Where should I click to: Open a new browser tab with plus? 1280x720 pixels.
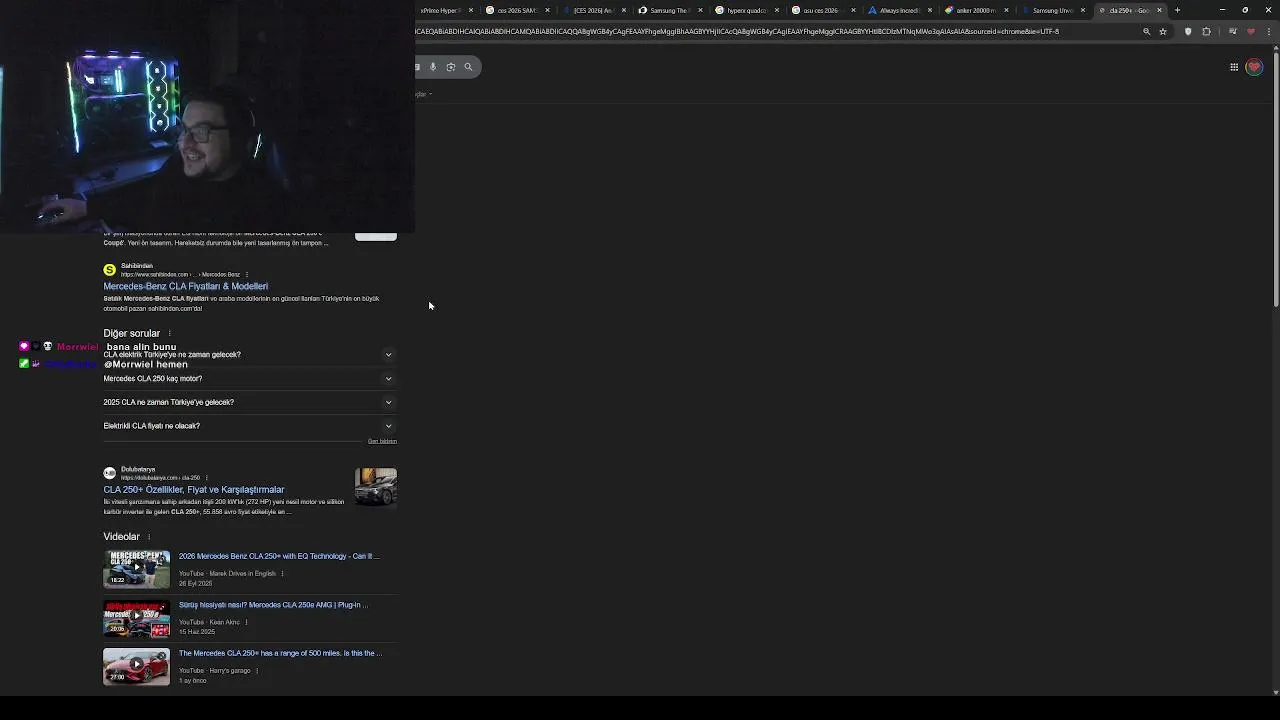coord(1177,10)
